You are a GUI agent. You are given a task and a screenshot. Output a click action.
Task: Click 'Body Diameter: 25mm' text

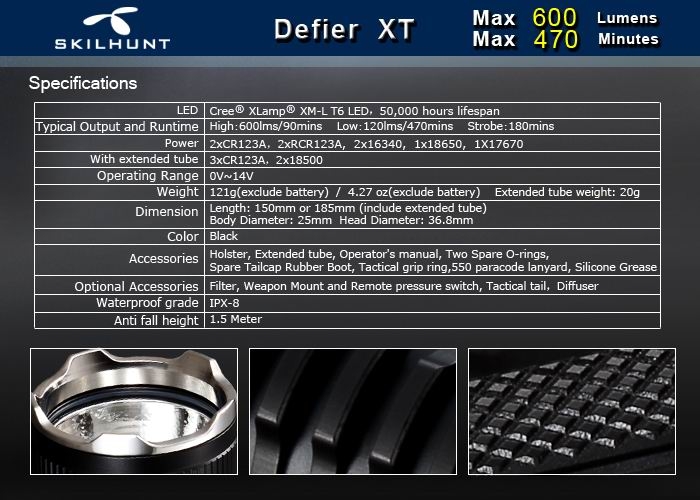[x=271, y=220]
